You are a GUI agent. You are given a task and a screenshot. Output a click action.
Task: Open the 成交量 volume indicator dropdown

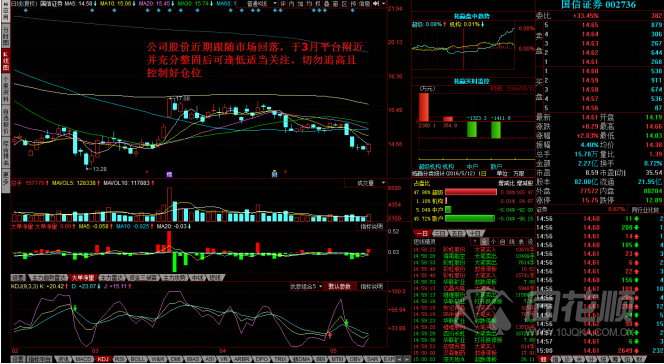pos(366,183)
